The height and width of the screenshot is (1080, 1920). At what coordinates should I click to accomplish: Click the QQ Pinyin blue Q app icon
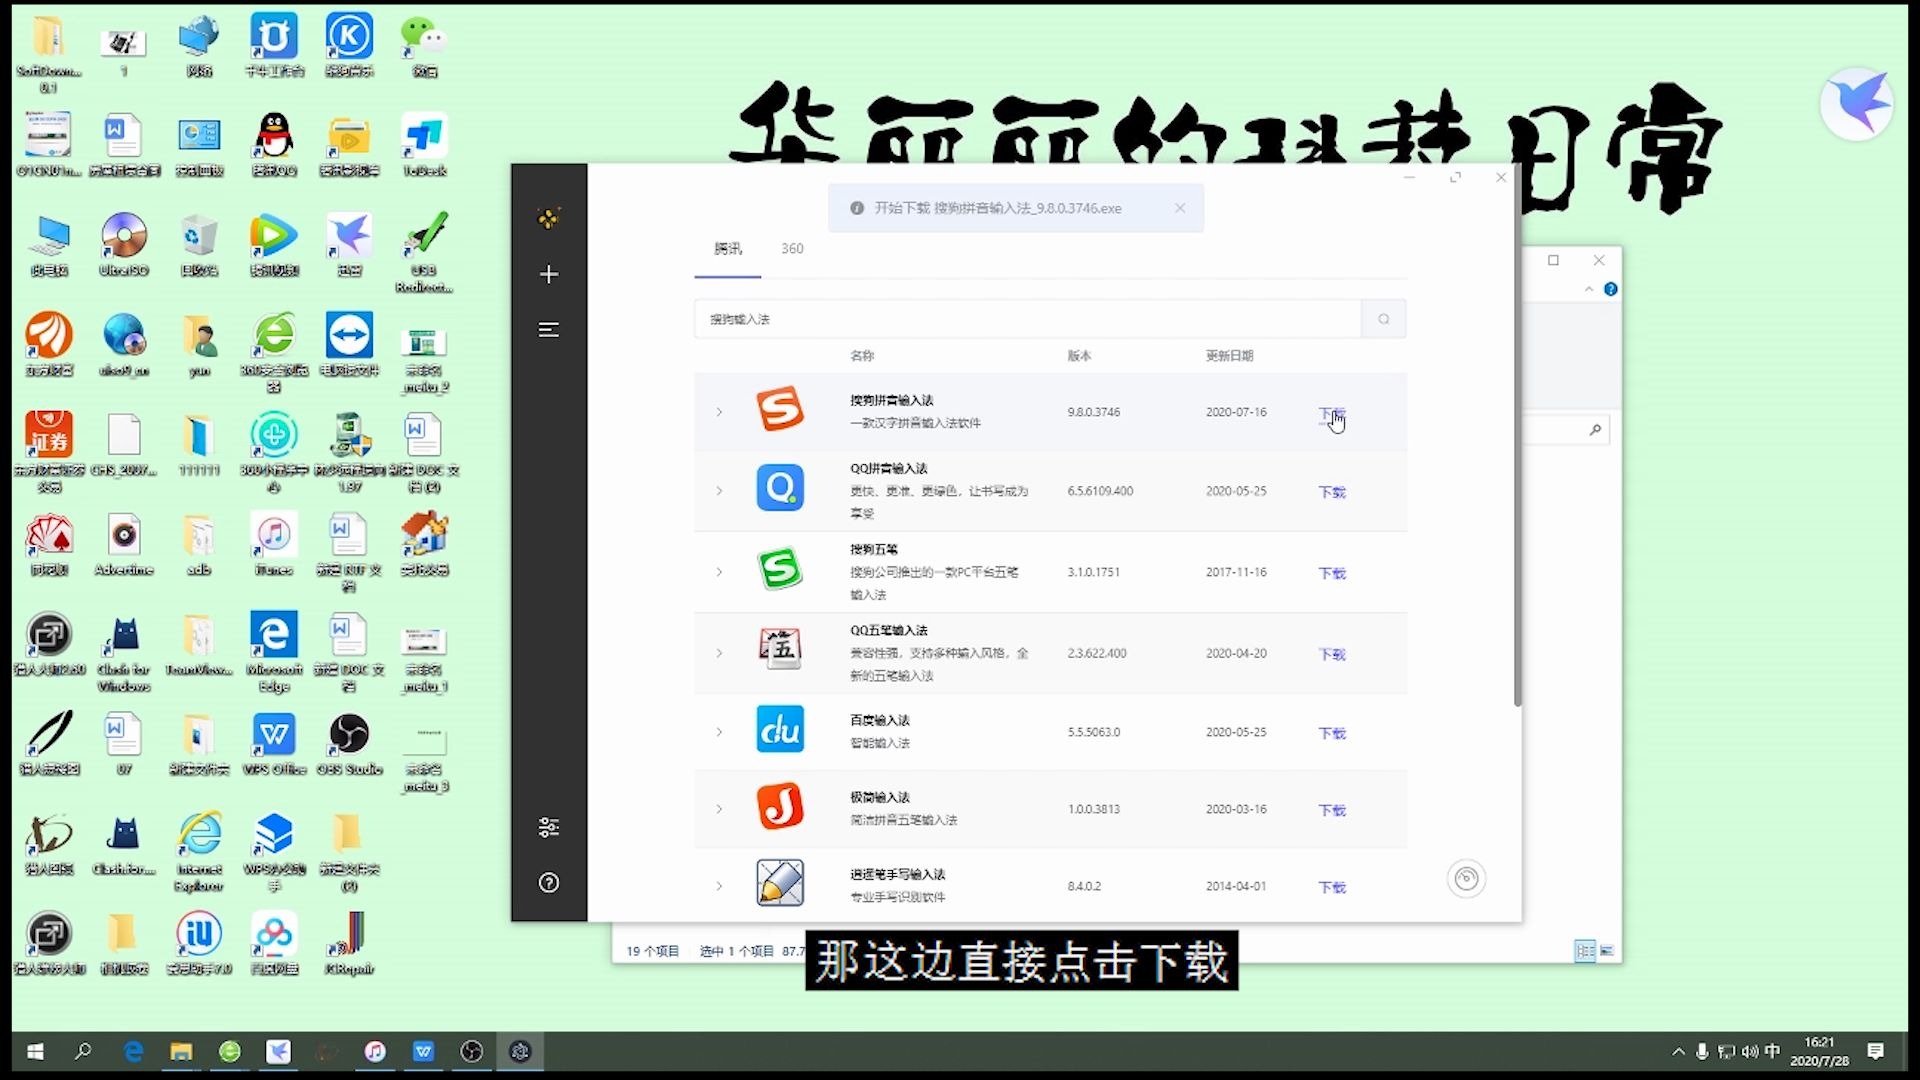(x=780, y=488)
